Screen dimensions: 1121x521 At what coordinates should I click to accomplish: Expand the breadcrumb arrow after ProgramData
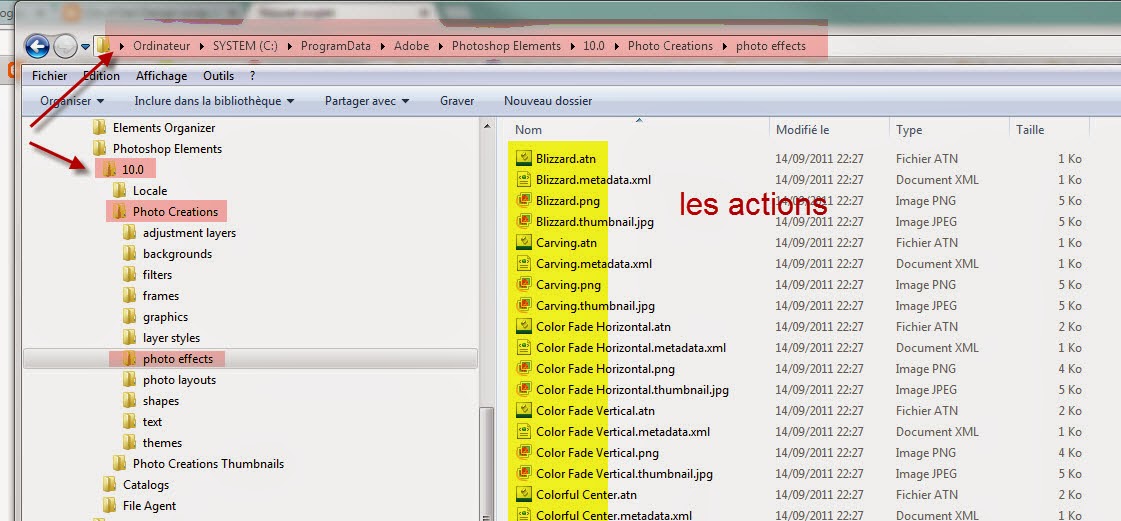(x=382, y=46)
